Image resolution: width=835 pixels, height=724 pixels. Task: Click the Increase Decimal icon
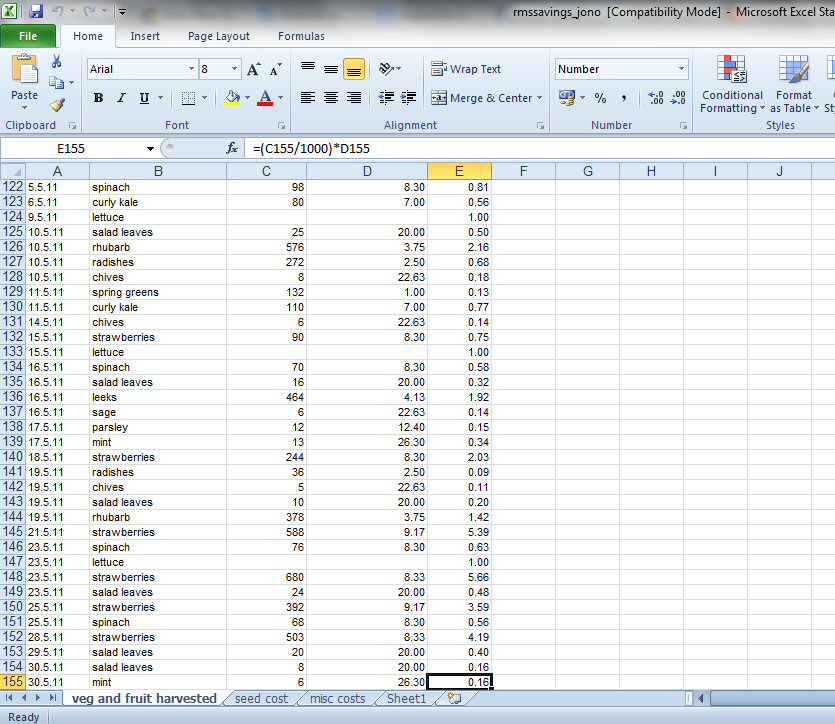point(656,98)
